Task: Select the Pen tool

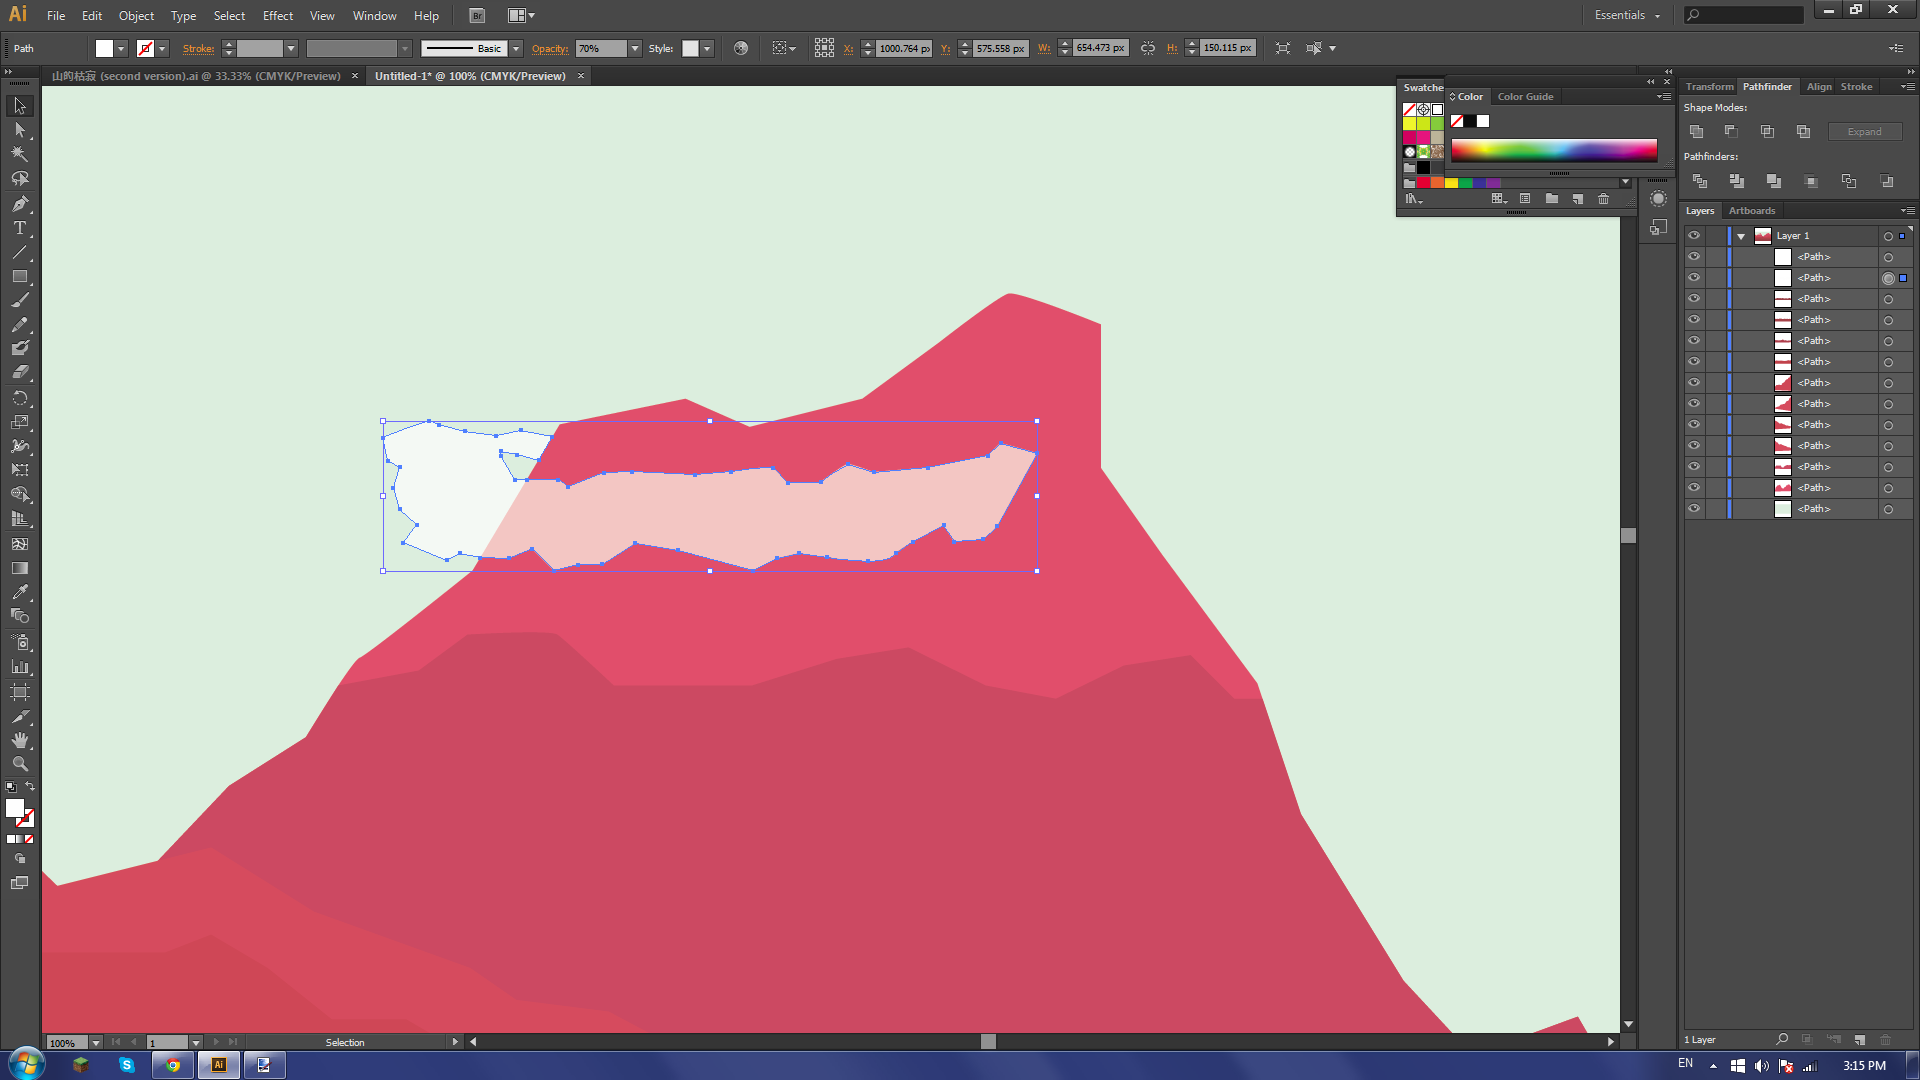Action: pyautogui.click(x=20, y=204)
